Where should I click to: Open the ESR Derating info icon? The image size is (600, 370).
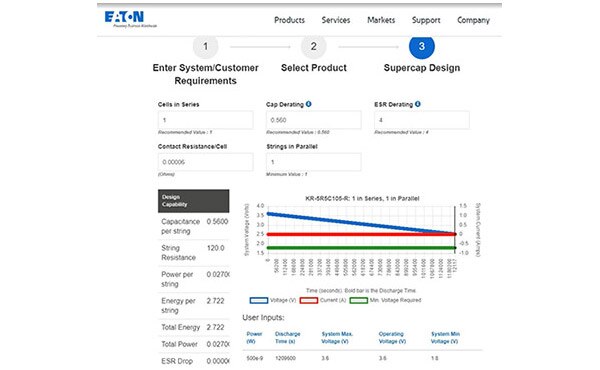point(417,104)
